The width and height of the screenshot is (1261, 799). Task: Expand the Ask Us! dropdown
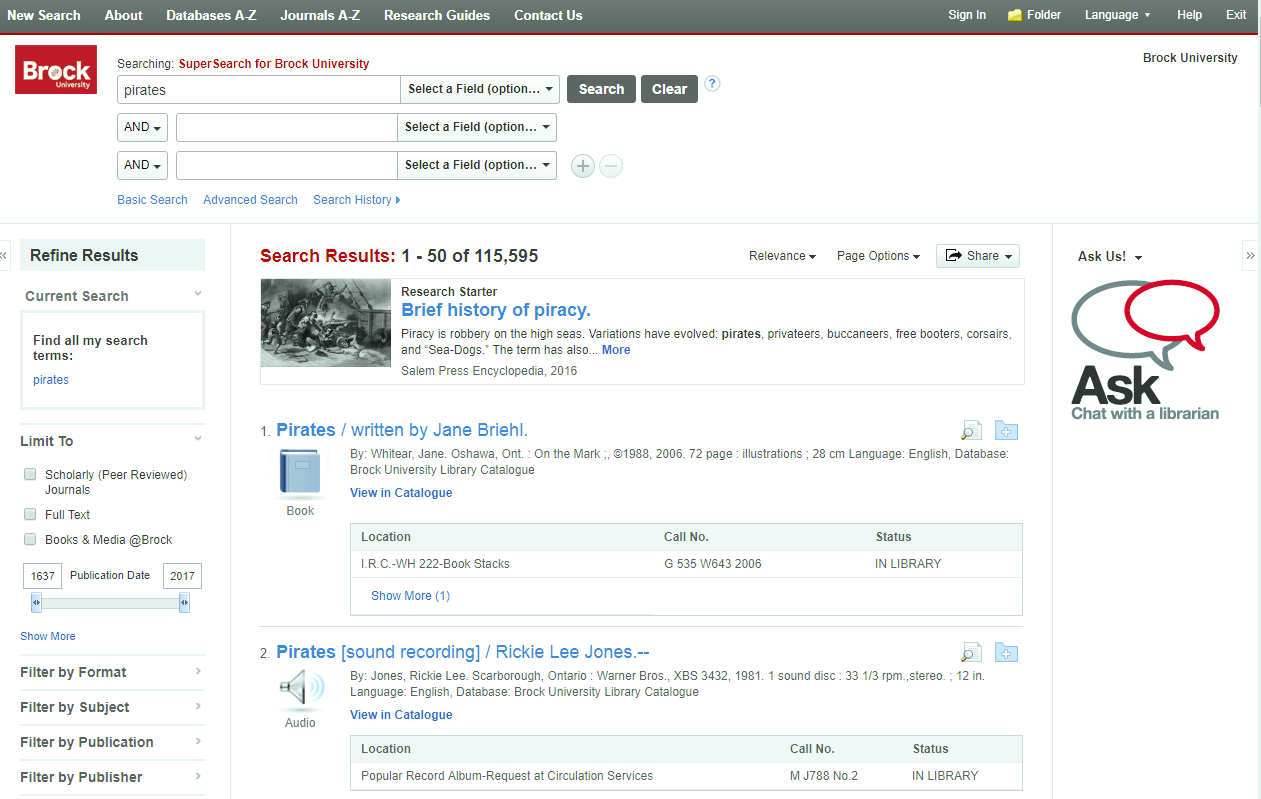click(x=1110, y=257)
